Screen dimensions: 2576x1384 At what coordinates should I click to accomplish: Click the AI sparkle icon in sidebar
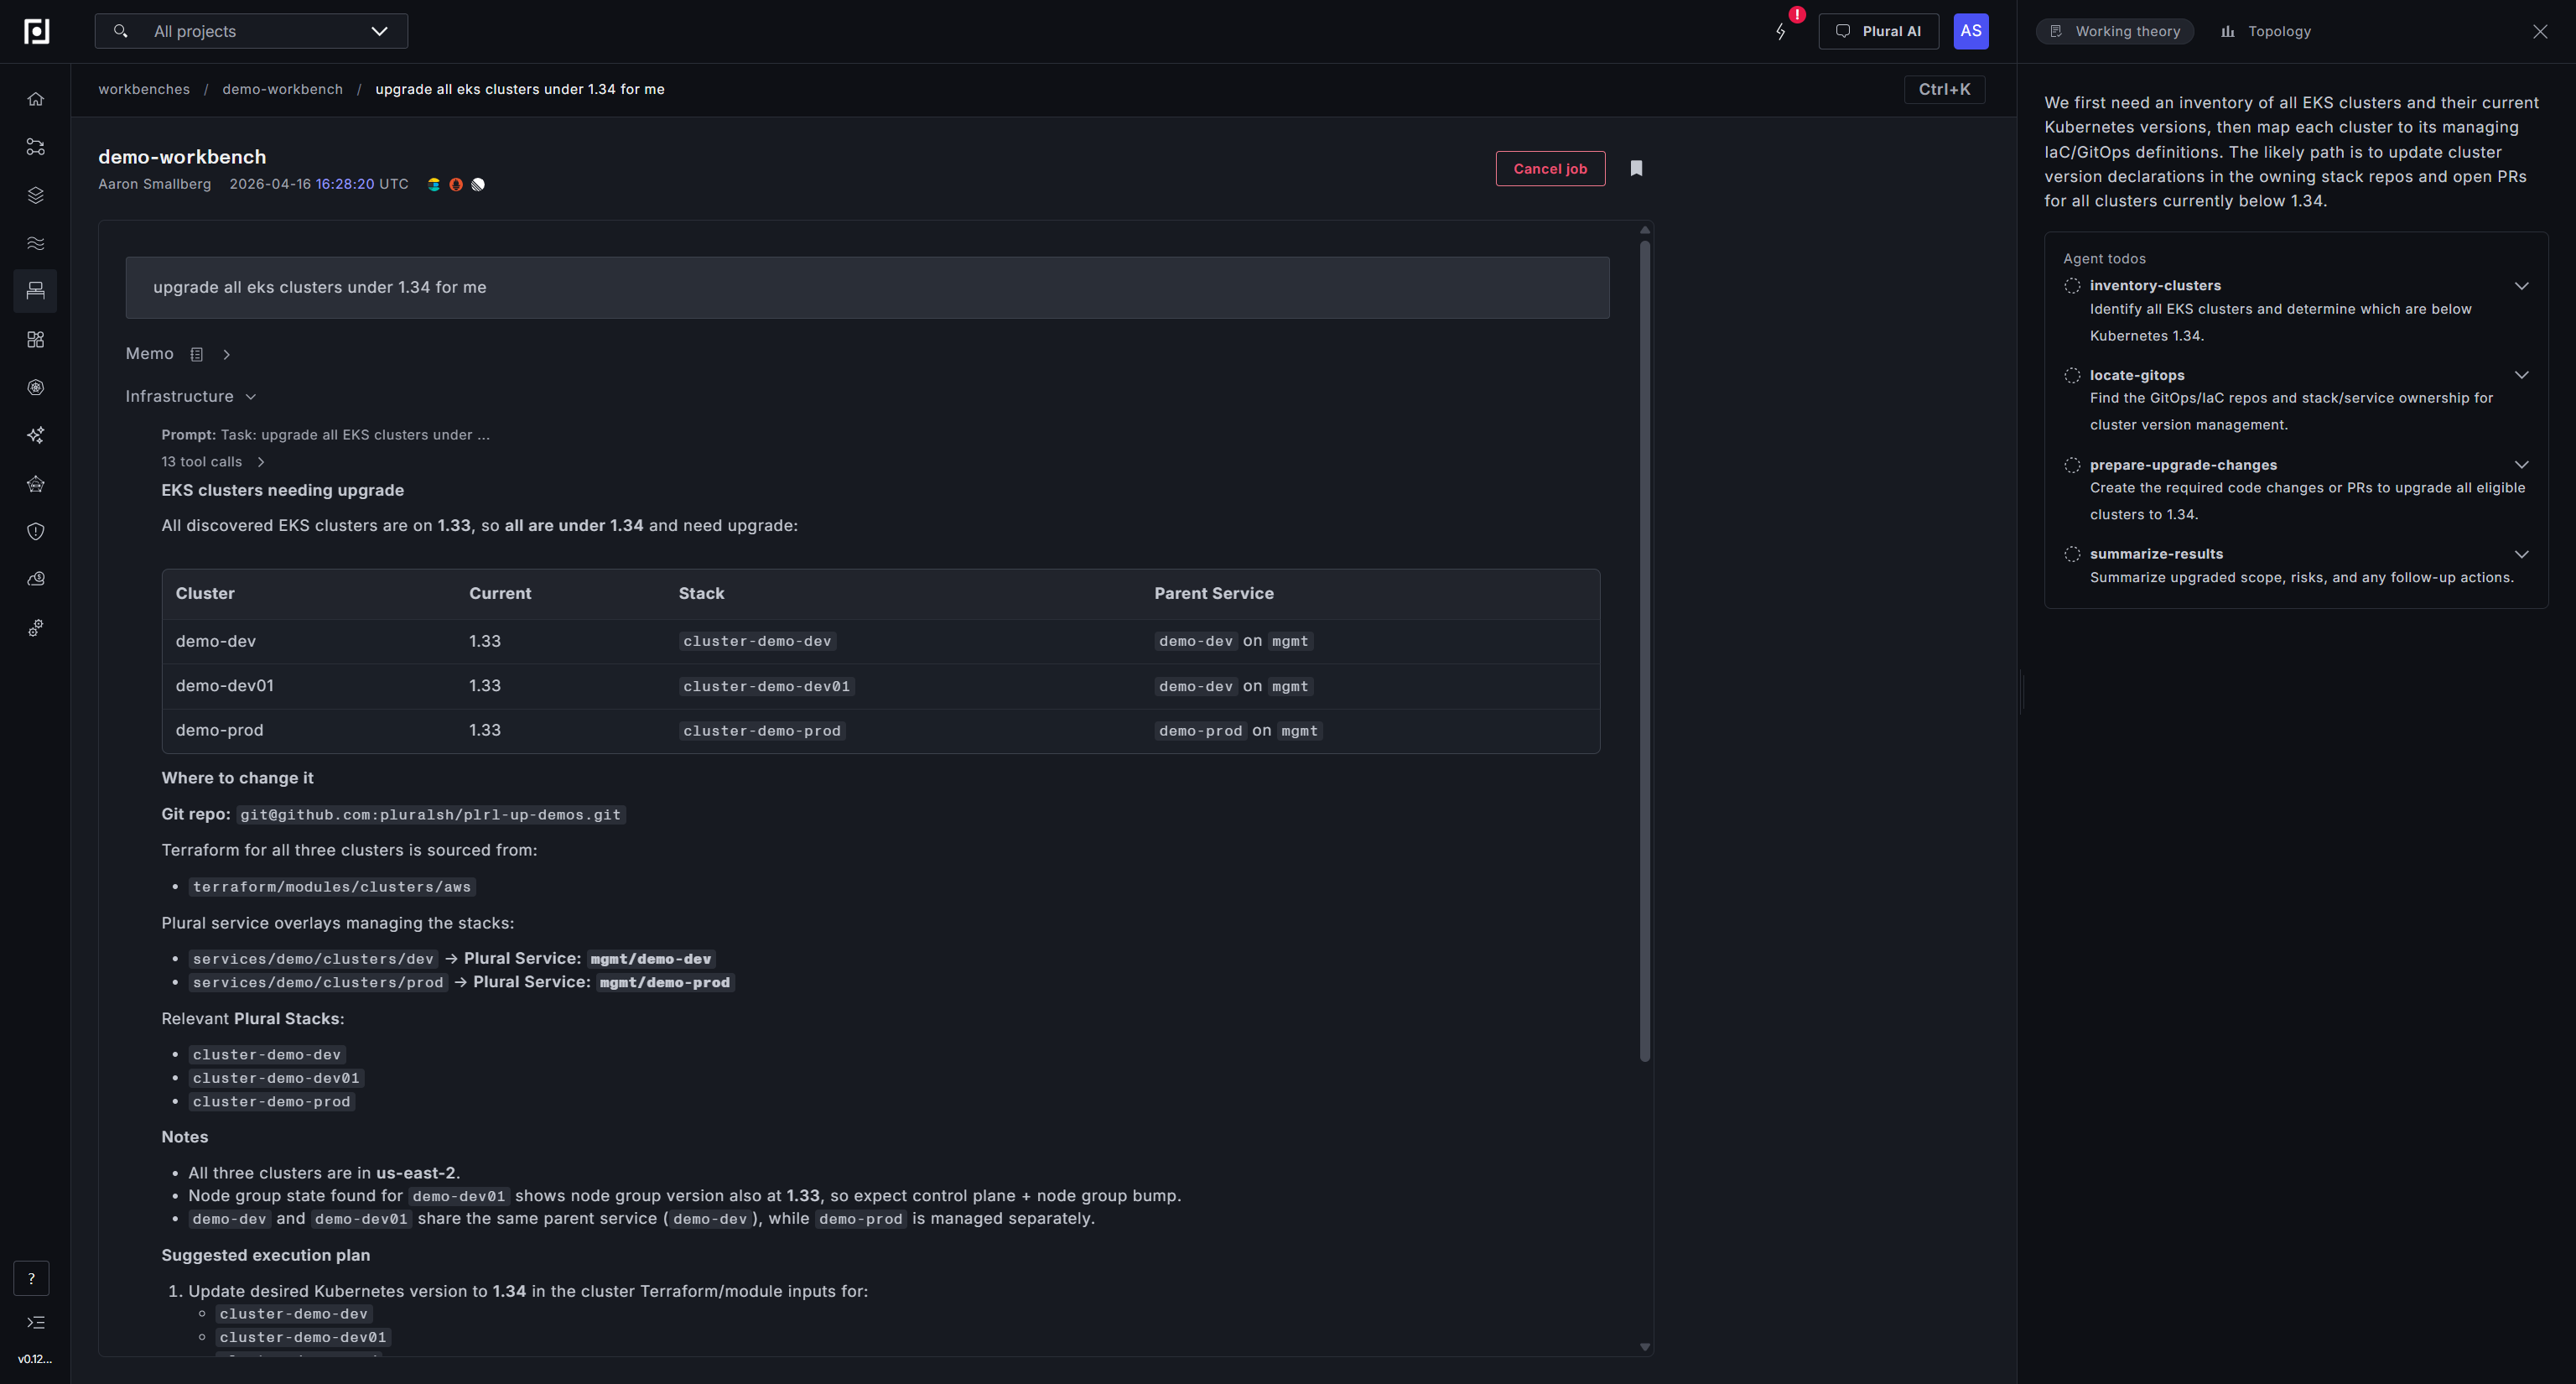(36, 435)
